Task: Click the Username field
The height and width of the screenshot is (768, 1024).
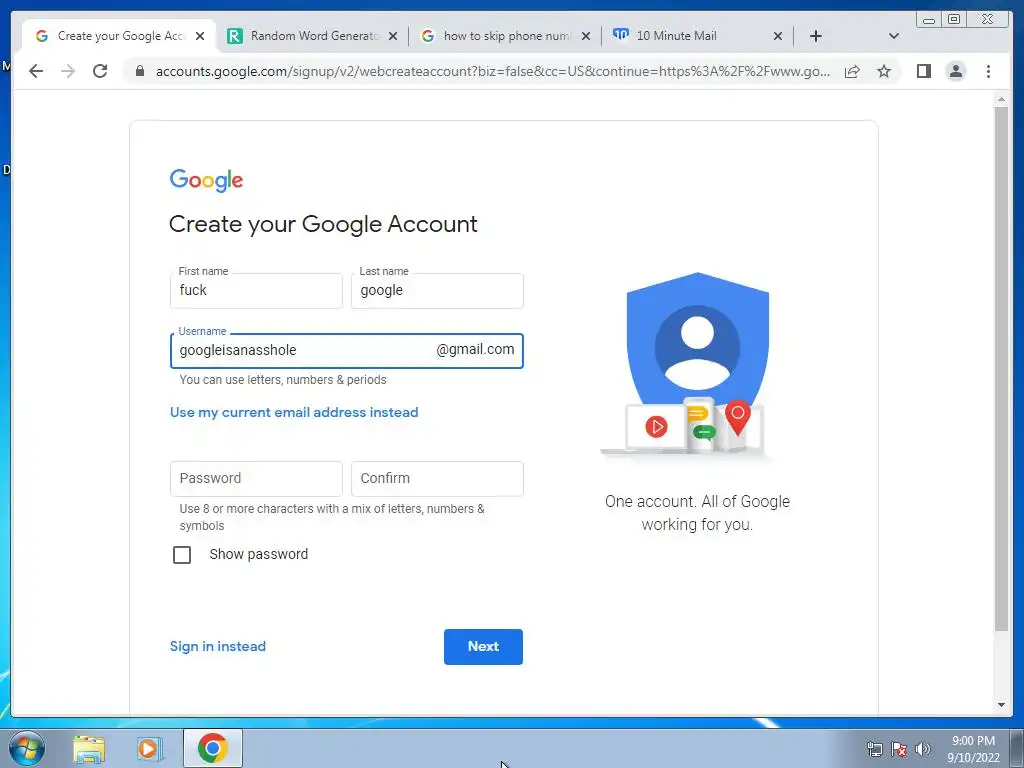Action: [347, 351]
